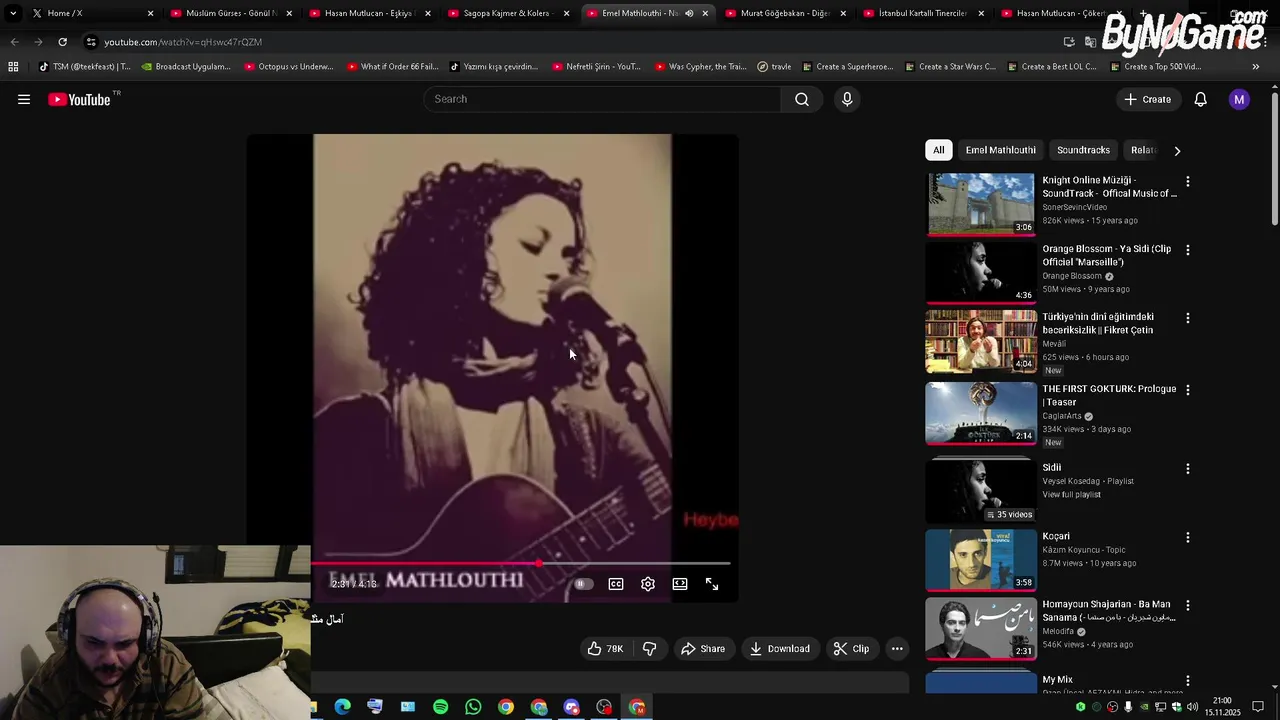Open the Create a Star Wars C... bookmark
The image size is (1280, 720).
pos(952,67)
